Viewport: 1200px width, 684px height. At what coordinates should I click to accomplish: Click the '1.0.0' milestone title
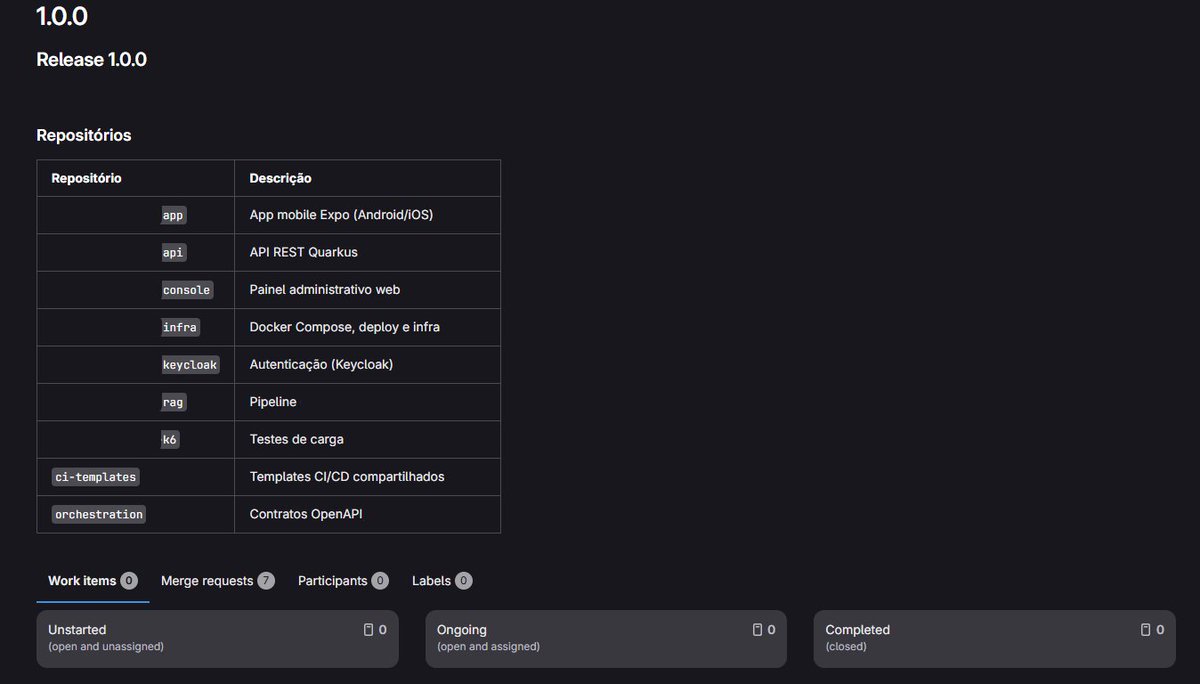[62, 15]
